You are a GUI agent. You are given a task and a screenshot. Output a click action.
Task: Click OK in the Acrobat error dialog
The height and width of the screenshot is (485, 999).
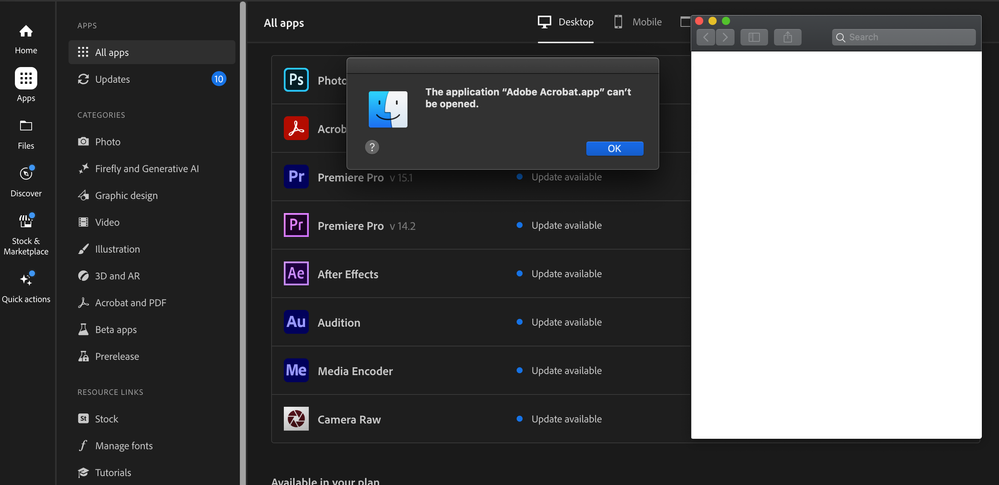click(x=614, y=148)
